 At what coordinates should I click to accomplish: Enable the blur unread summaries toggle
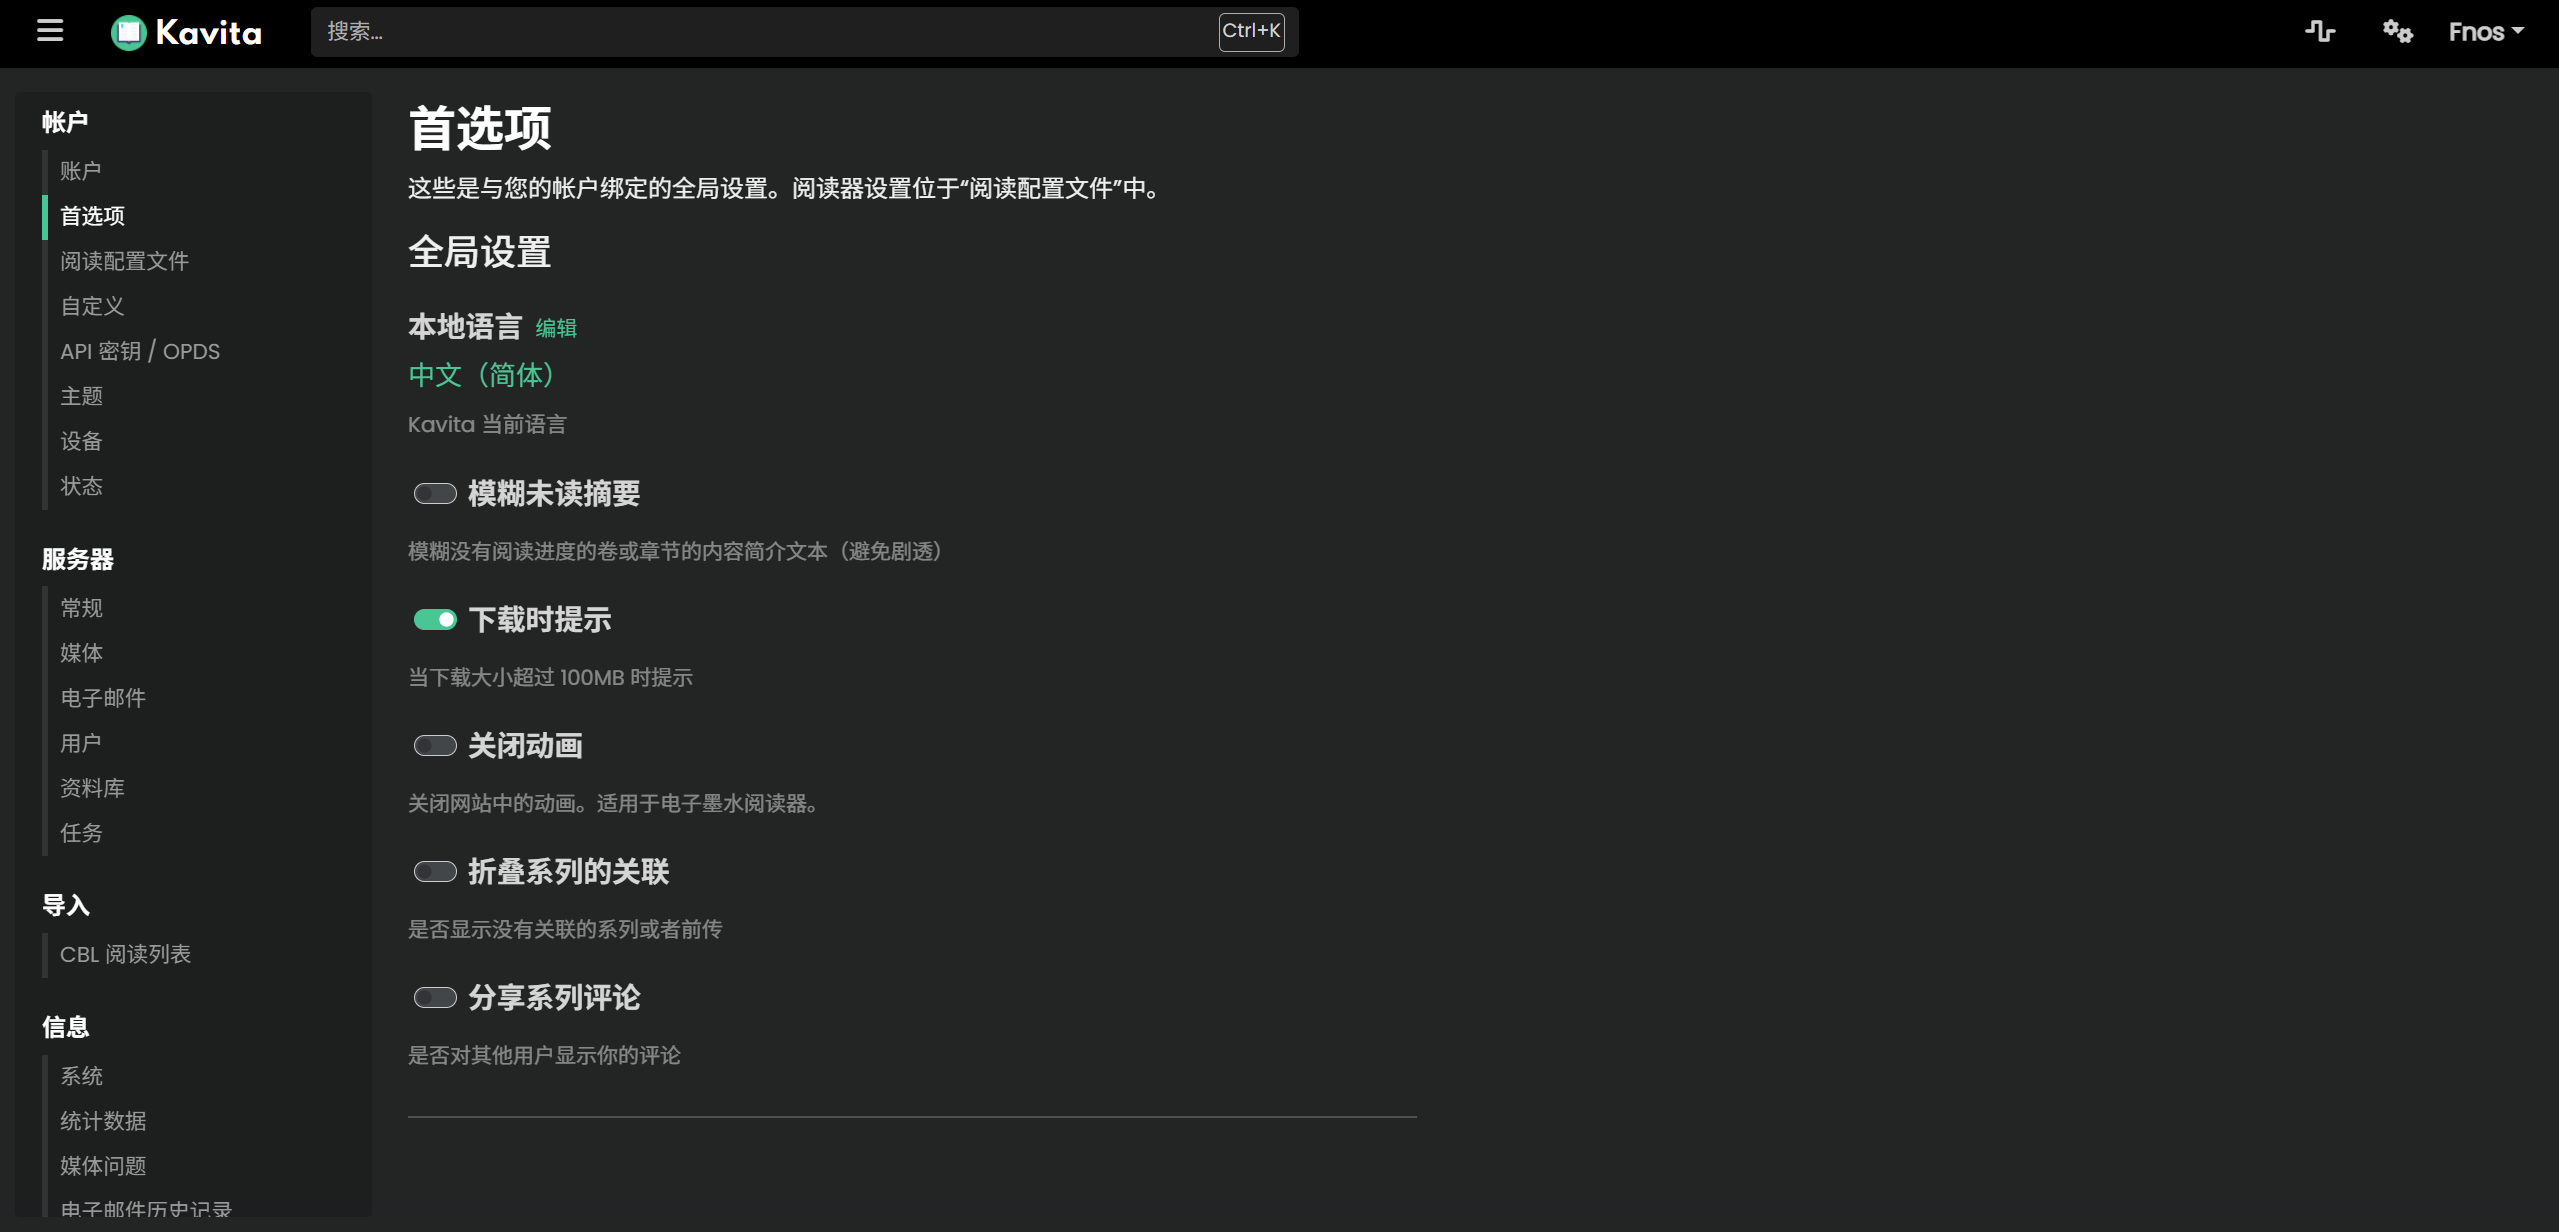tap(435, 494)
